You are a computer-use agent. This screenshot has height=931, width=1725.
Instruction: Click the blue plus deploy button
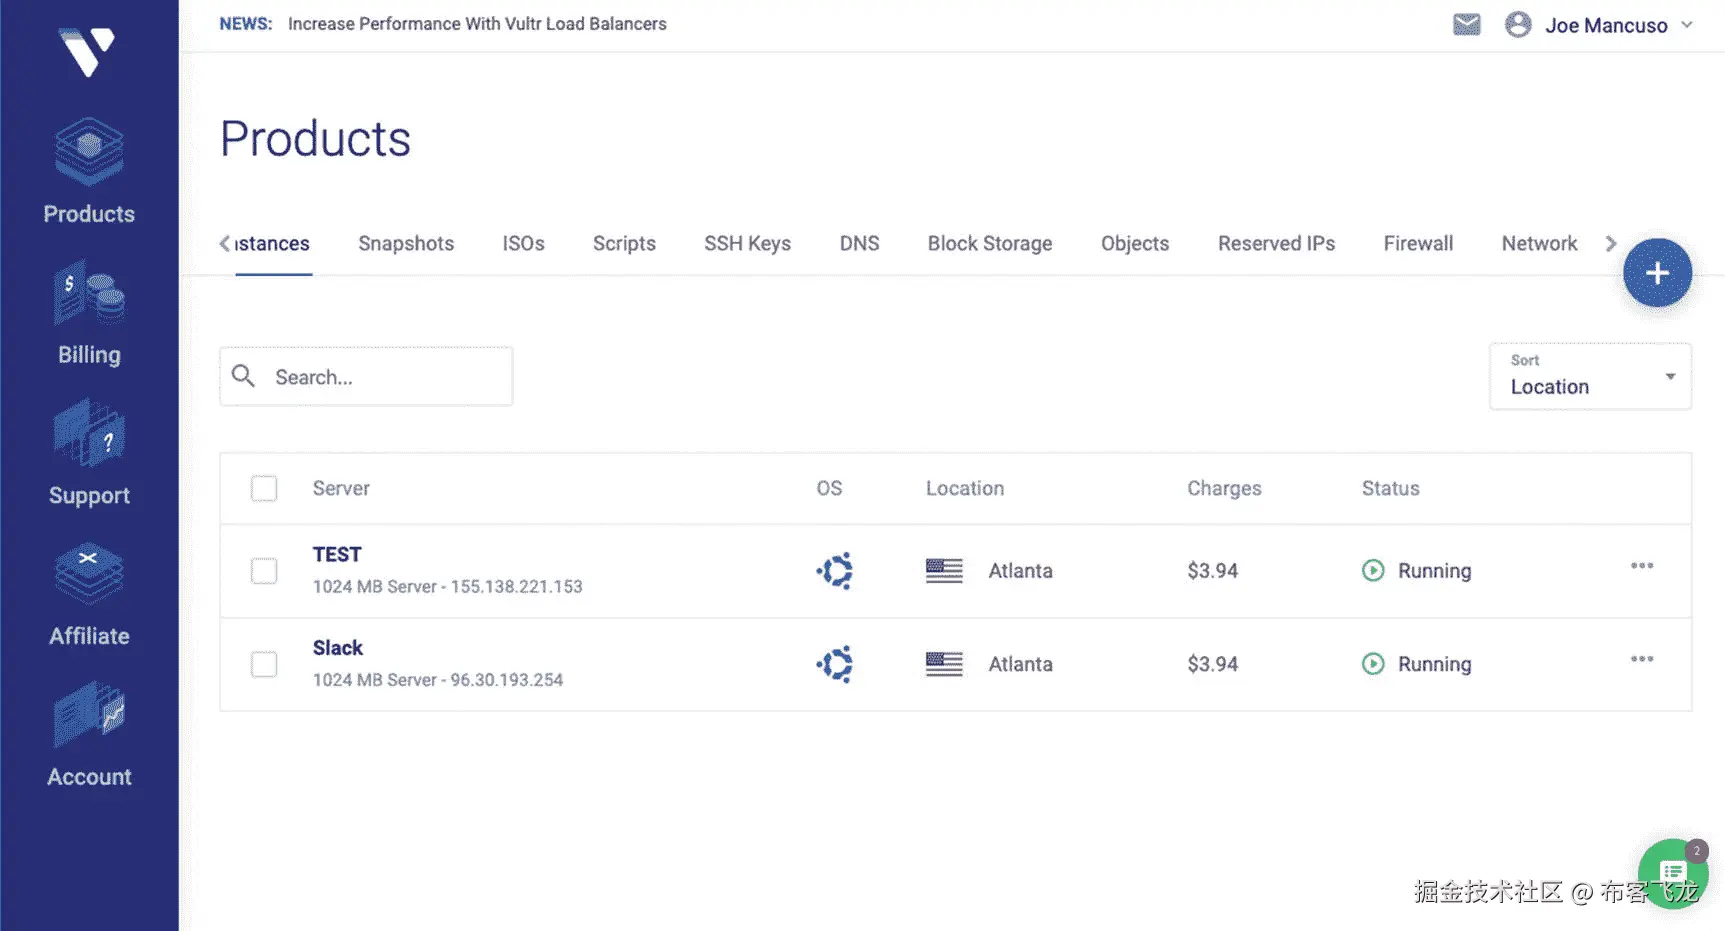click(x=1656, y=273)
